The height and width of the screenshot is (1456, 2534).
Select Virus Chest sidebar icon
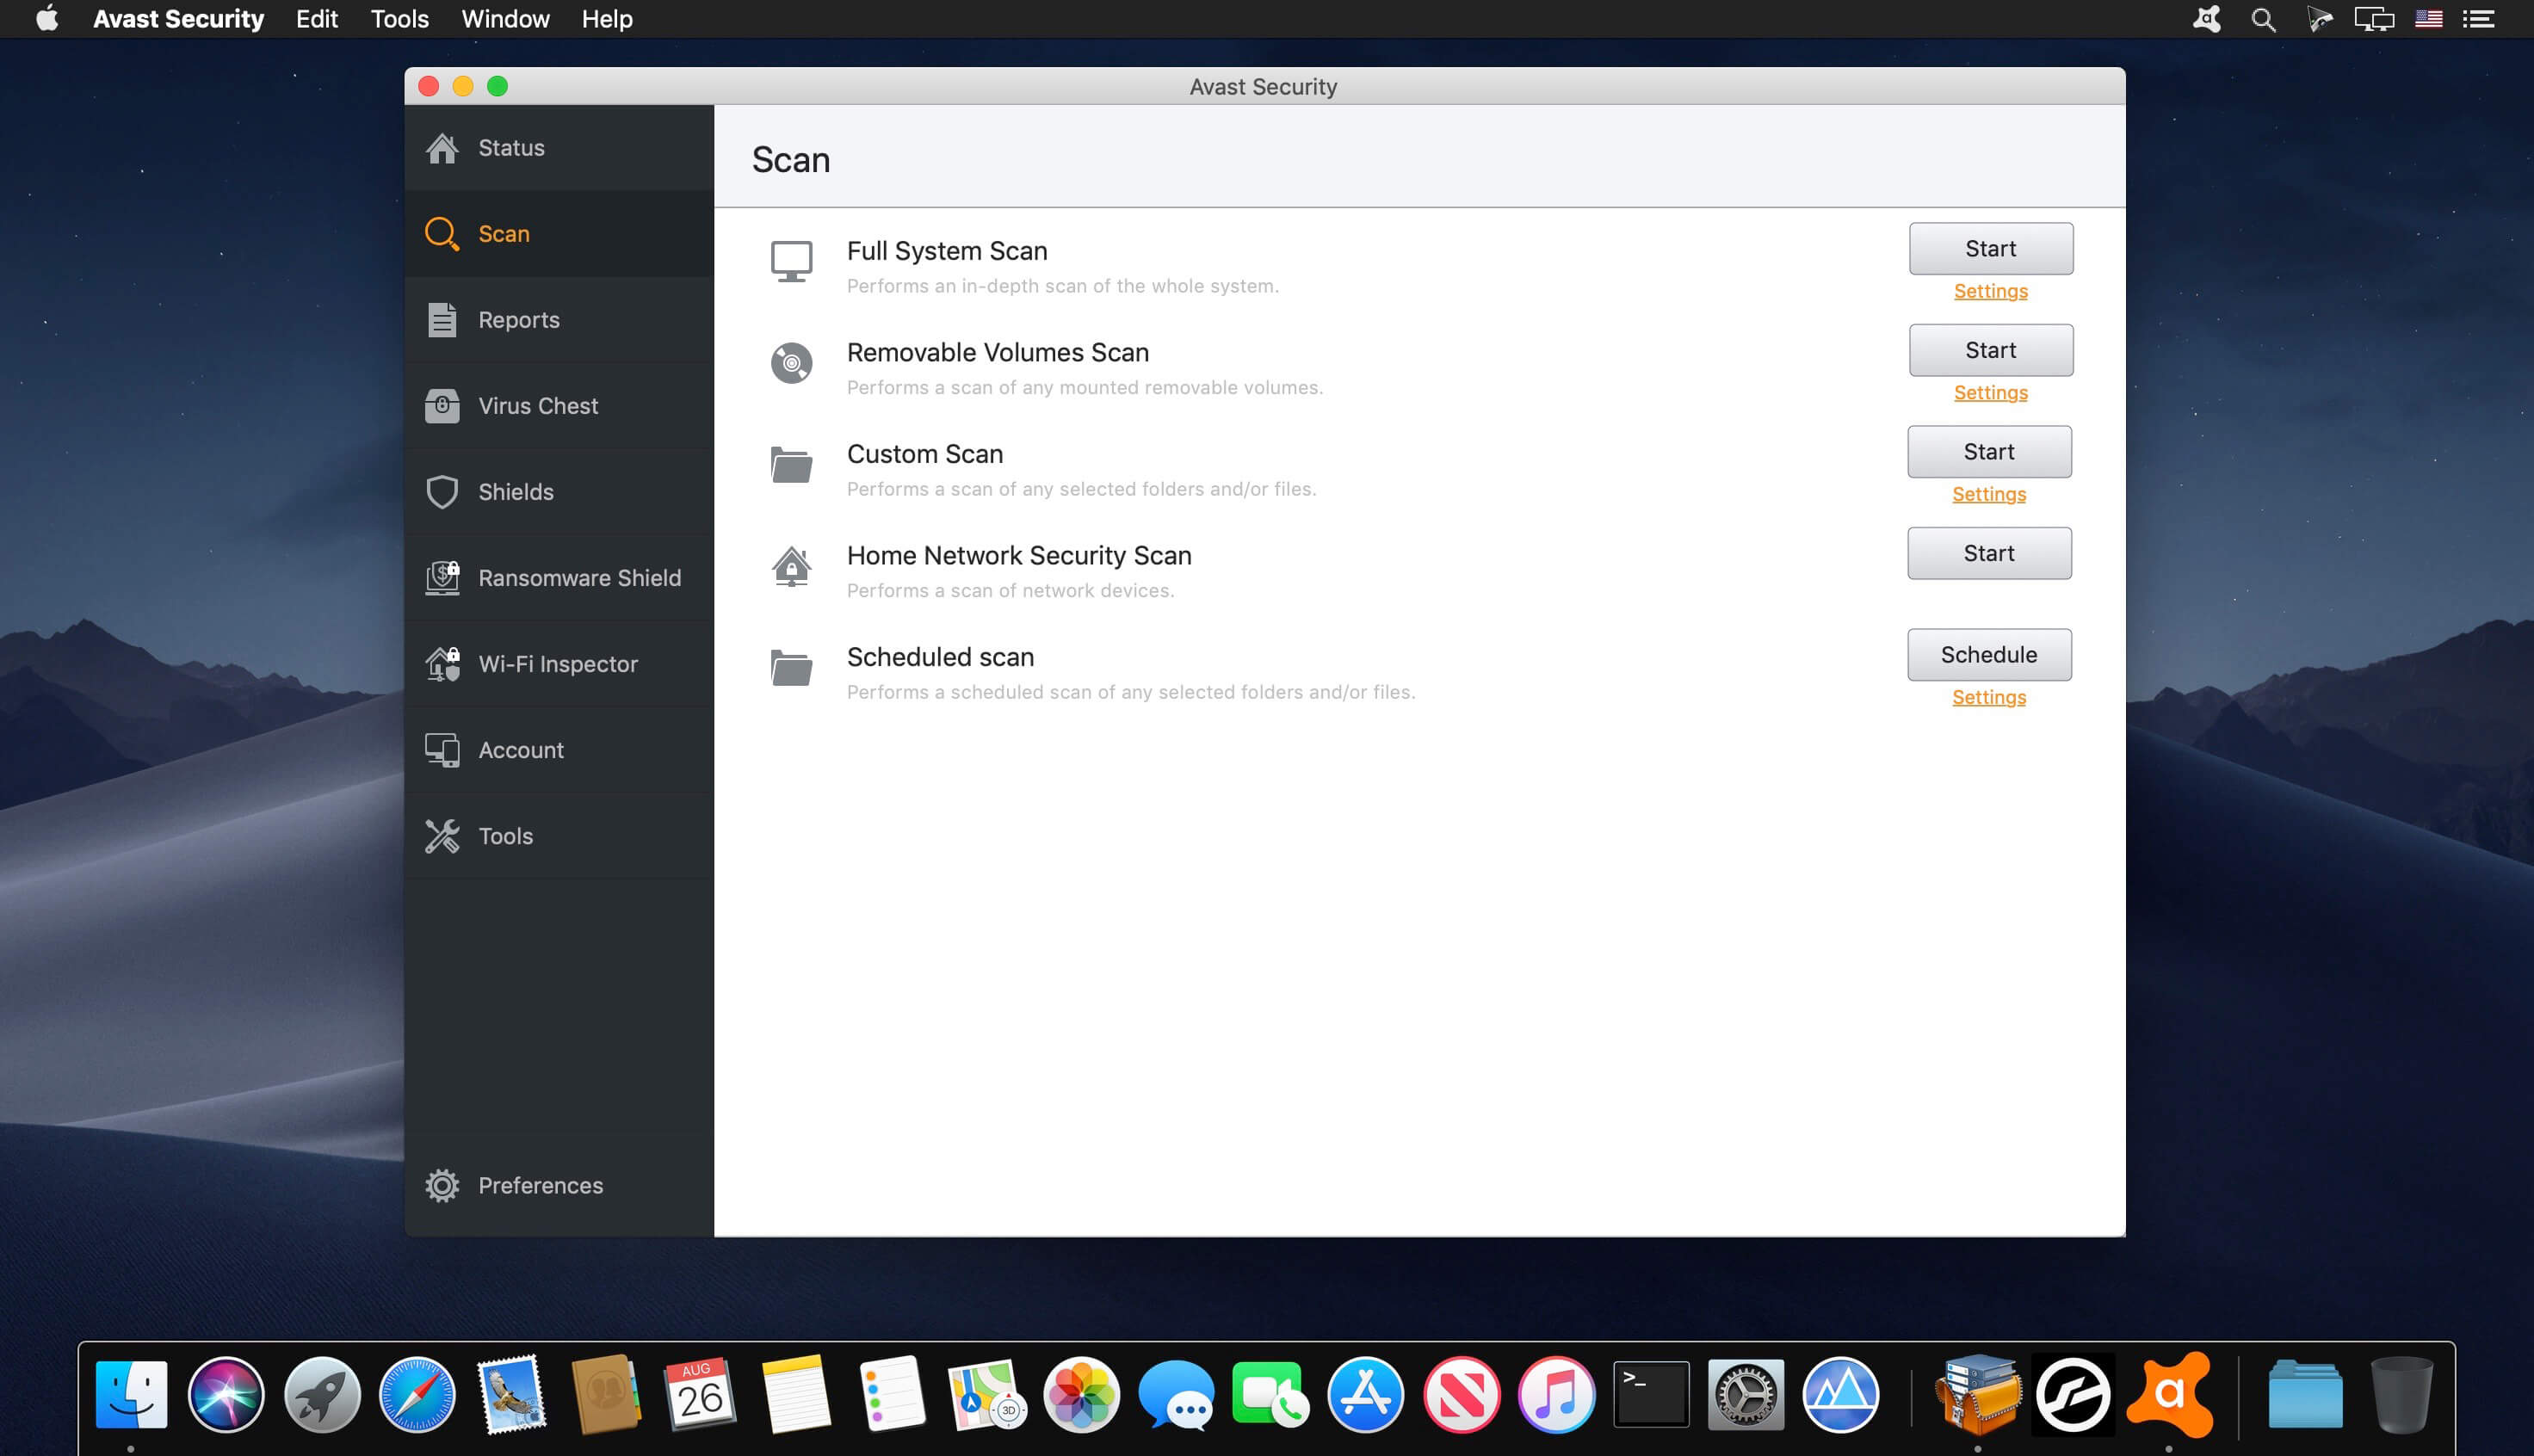coord(441,404)
